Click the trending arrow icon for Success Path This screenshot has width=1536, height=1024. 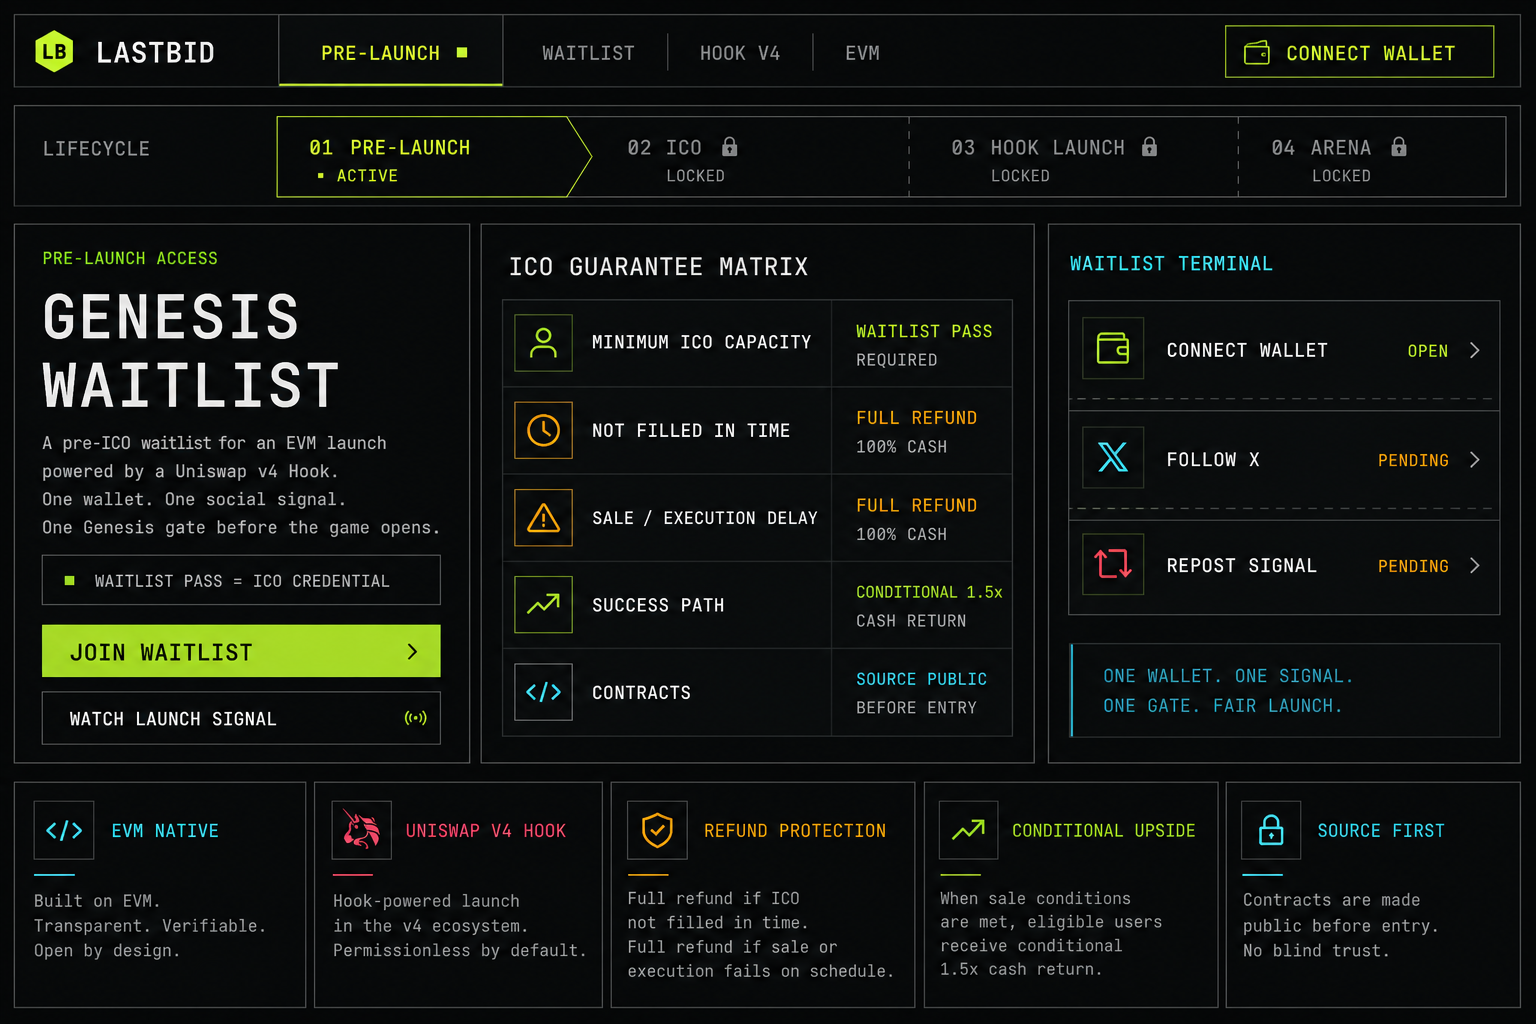pos(543,604)
